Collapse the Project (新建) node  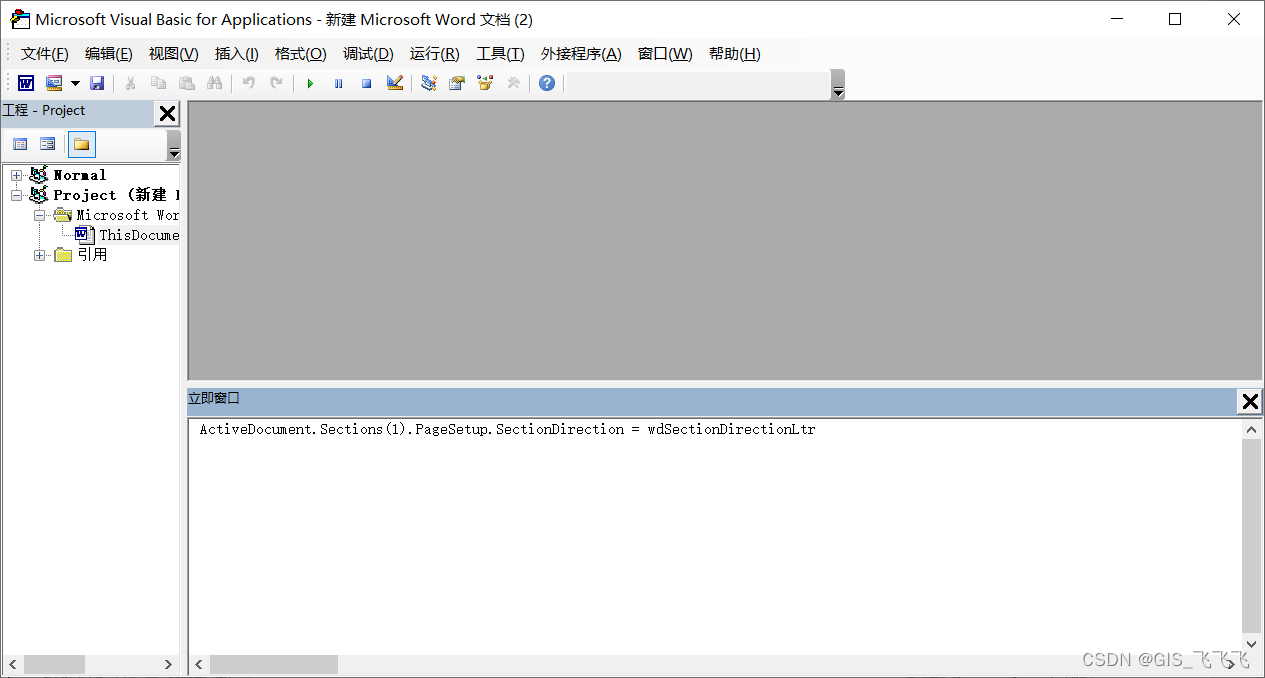click(x=16, y=195)
